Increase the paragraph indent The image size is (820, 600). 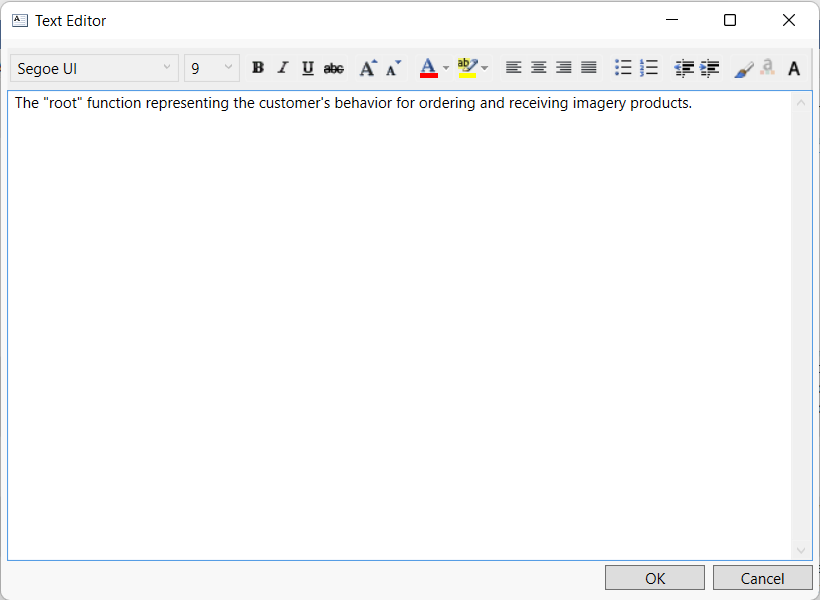point(710,68)
